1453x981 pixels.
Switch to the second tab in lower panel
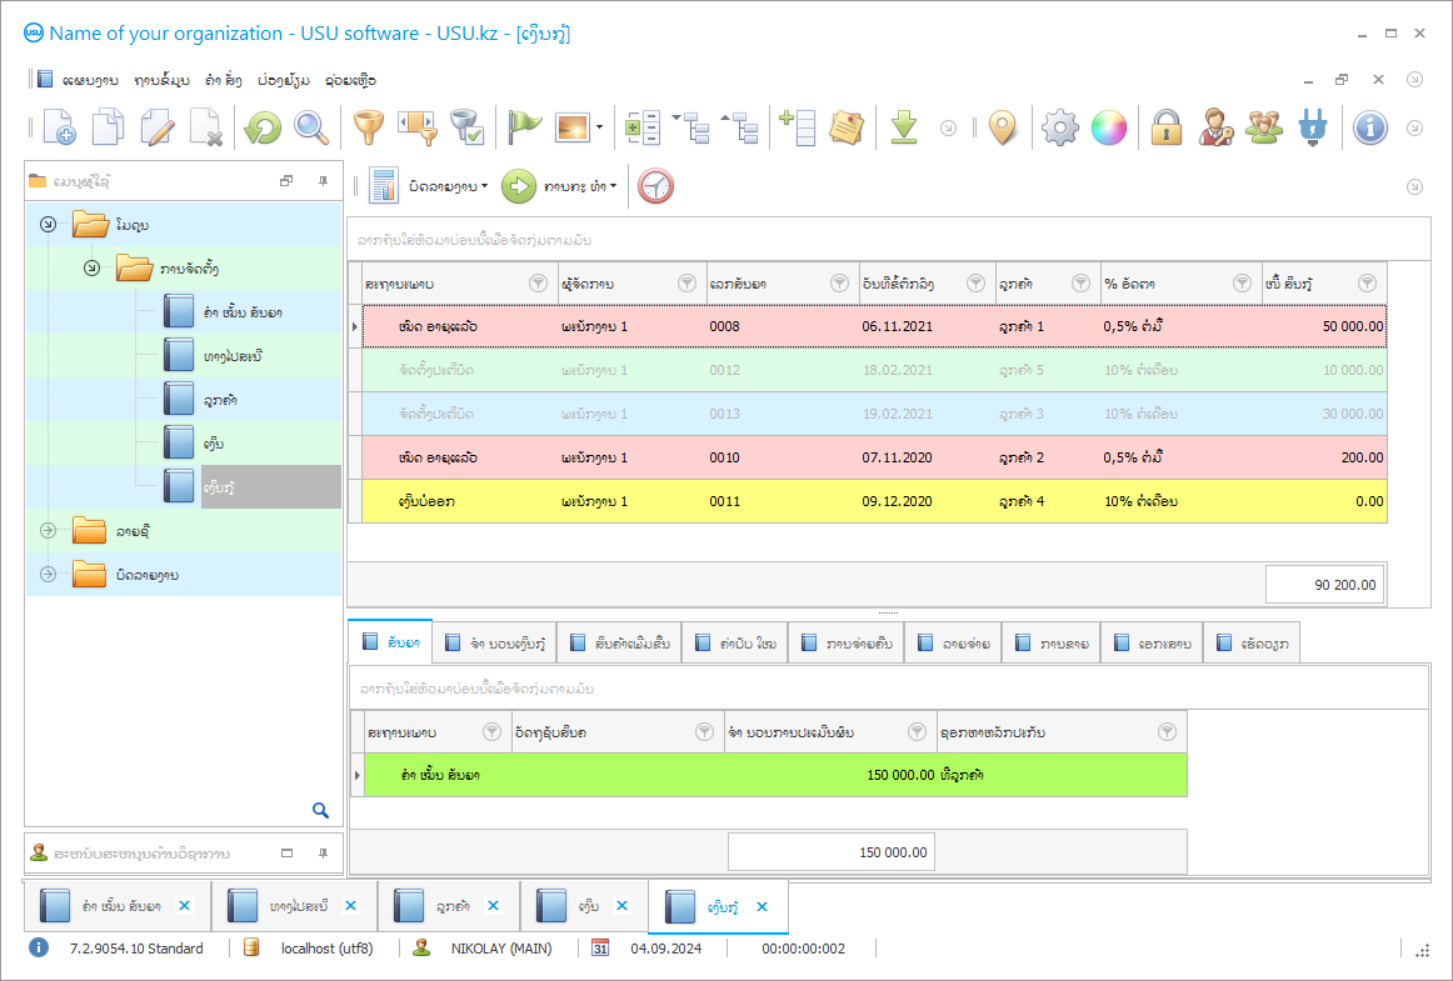[x=496, y=643]
